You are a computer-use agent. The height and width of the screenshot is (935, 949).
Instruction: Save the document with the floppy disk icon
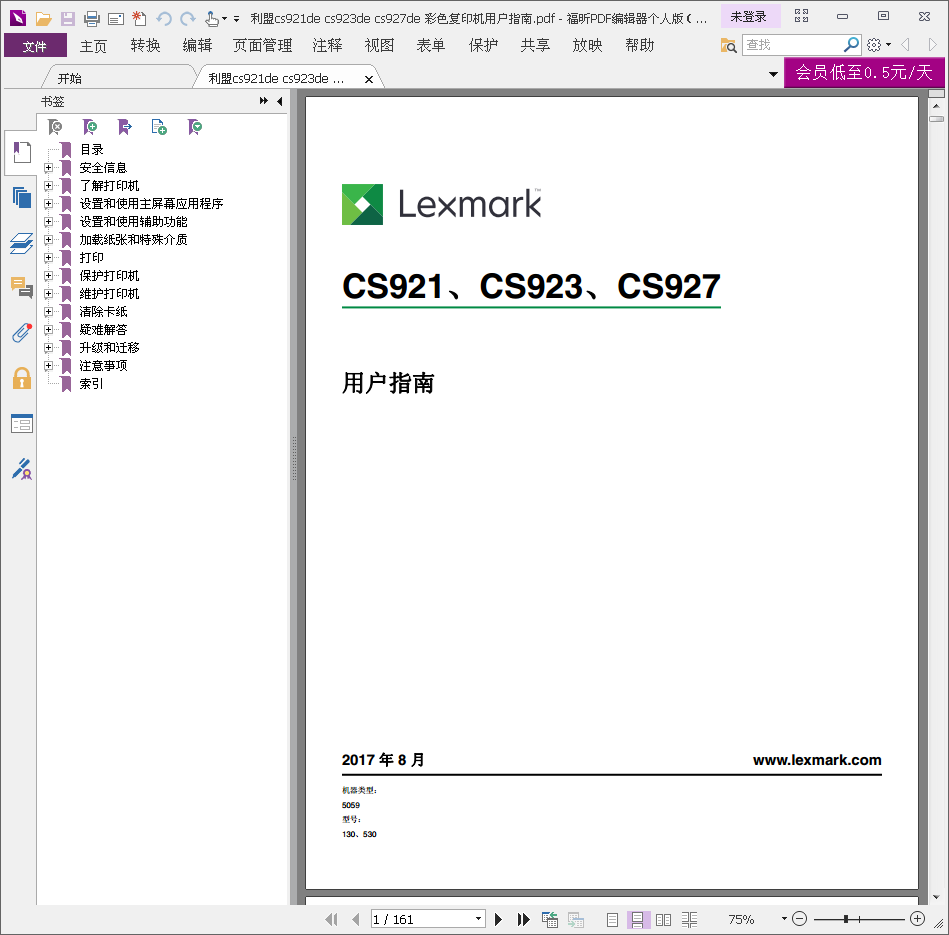(68, 19)
